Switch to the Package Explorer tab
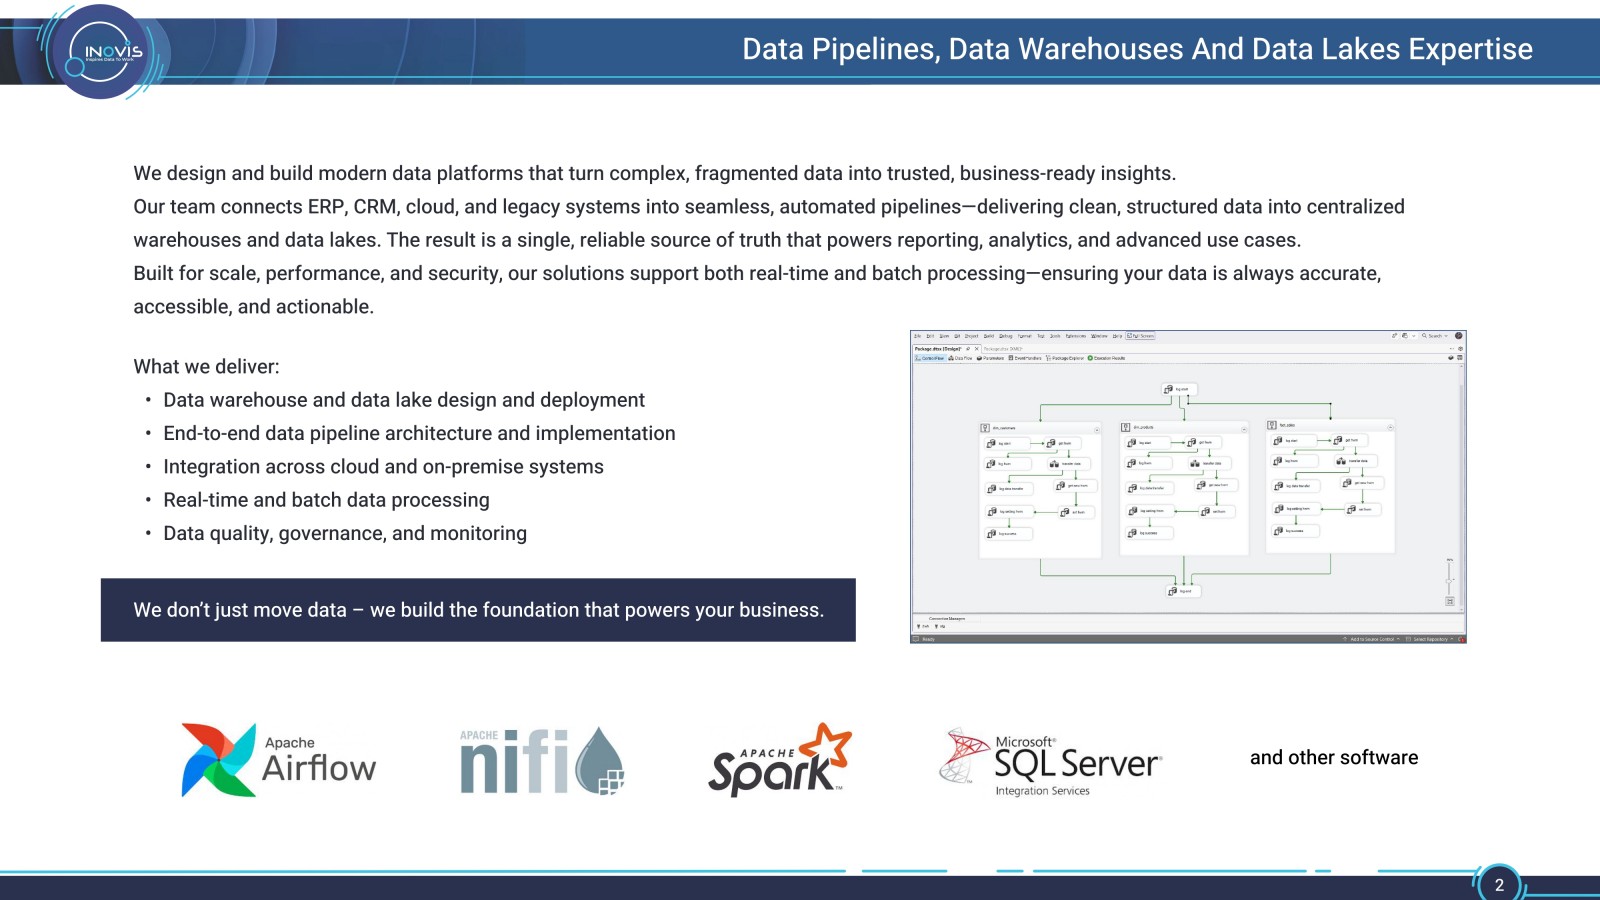 (x=1065, y=358)
